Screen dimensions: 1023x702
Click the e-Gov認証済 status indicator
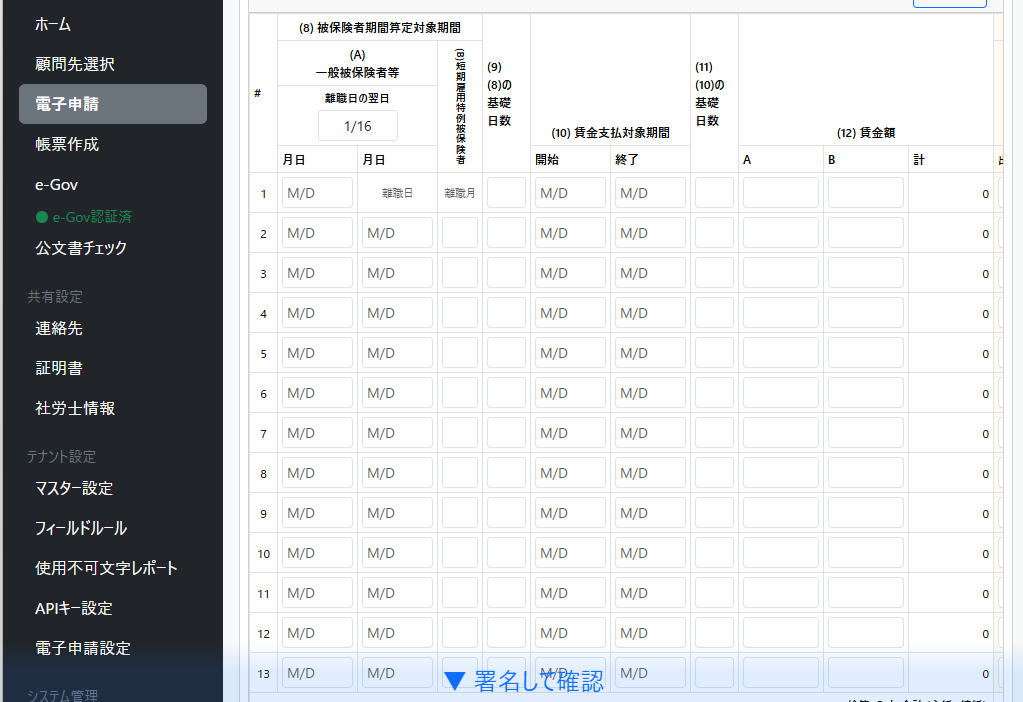tap(84, 217)
